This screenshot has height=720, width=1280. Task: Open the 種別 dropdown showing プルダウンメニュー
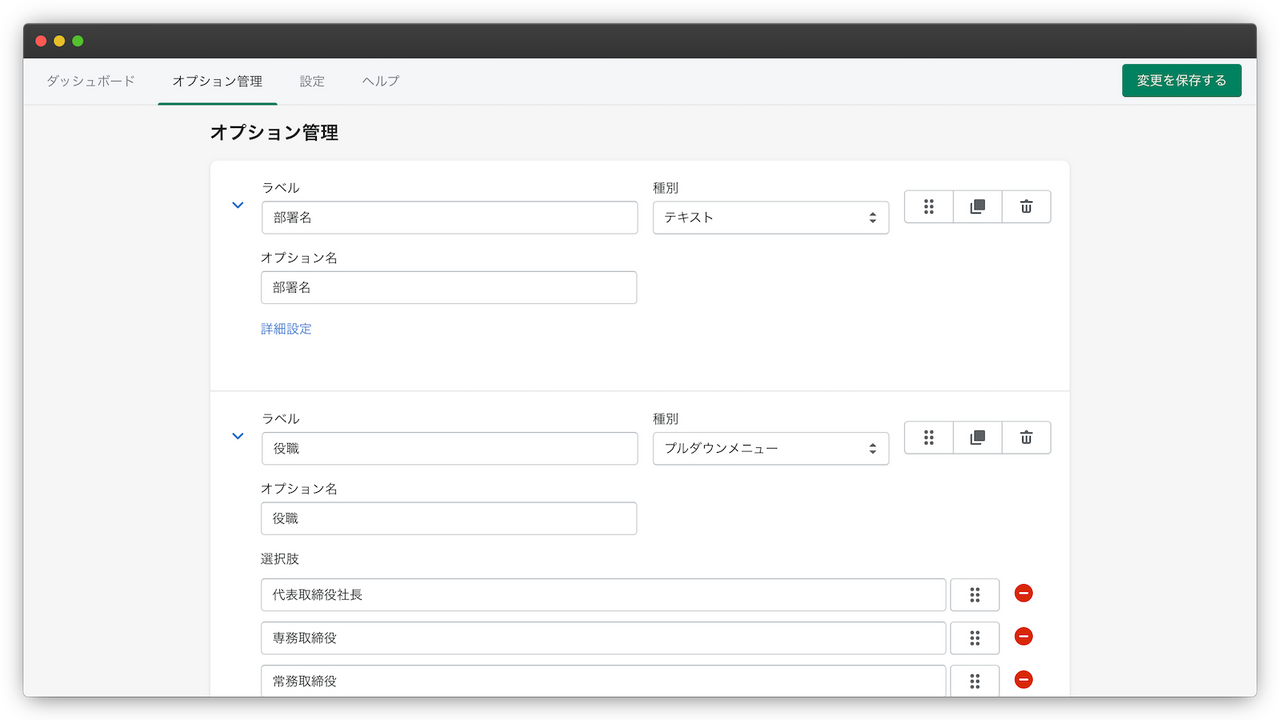pos(771,449)
